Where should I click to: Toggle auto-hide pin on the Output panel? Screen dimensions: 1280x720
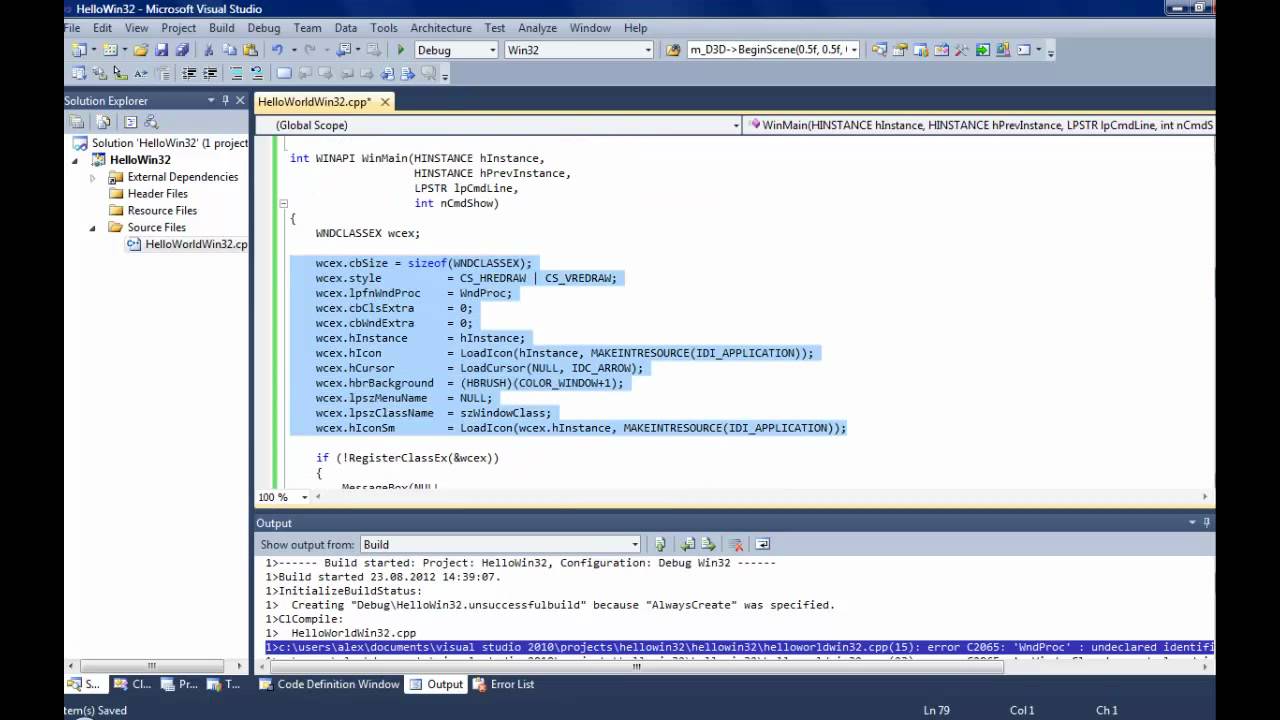[x=1207, y=522]
